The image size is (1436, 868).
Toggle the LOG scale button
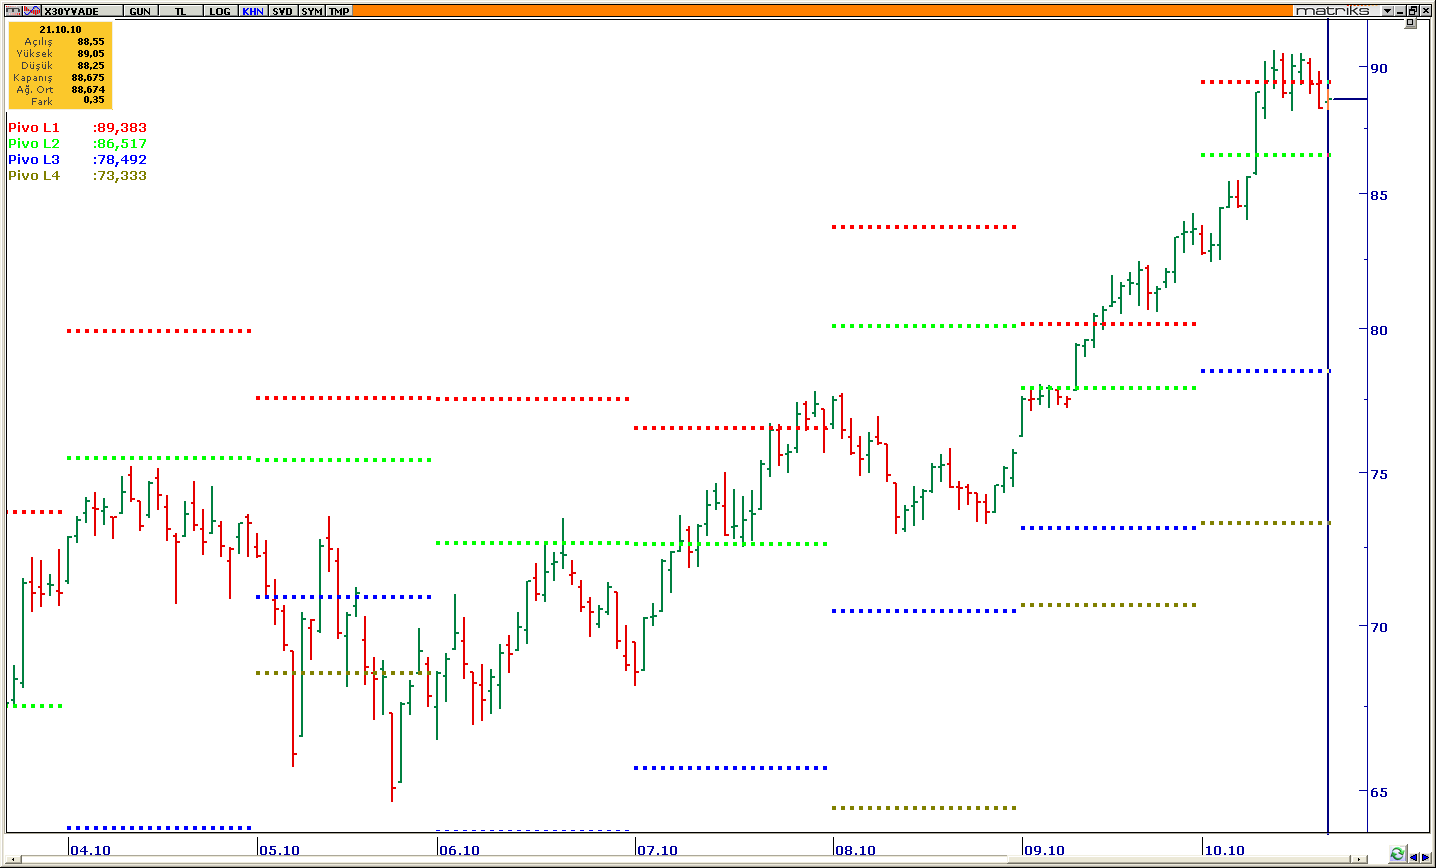[x=219, y=11]
